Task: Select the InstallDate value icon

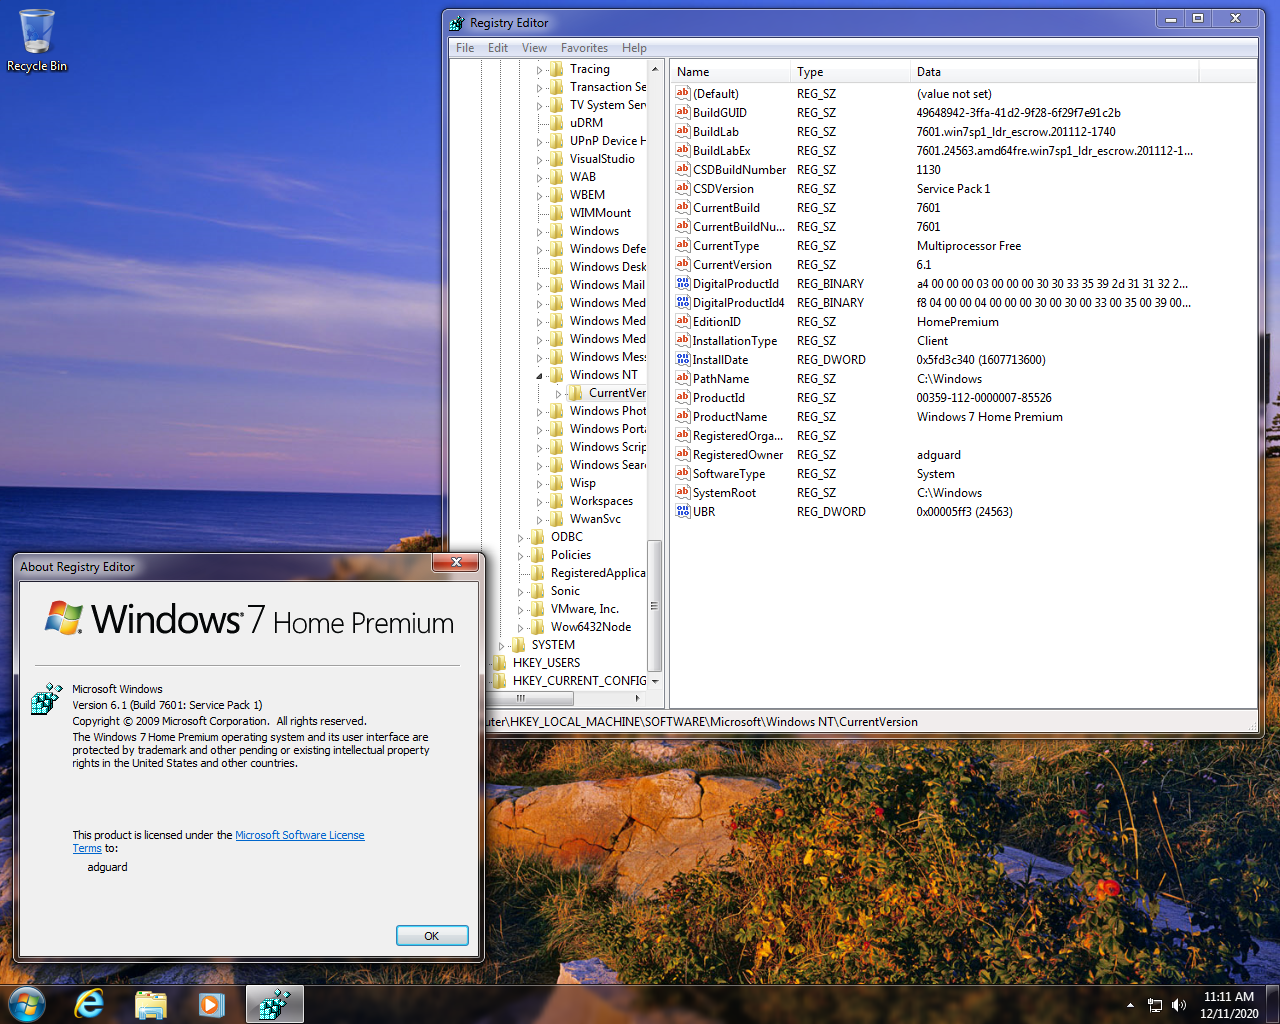Action: 683,359
